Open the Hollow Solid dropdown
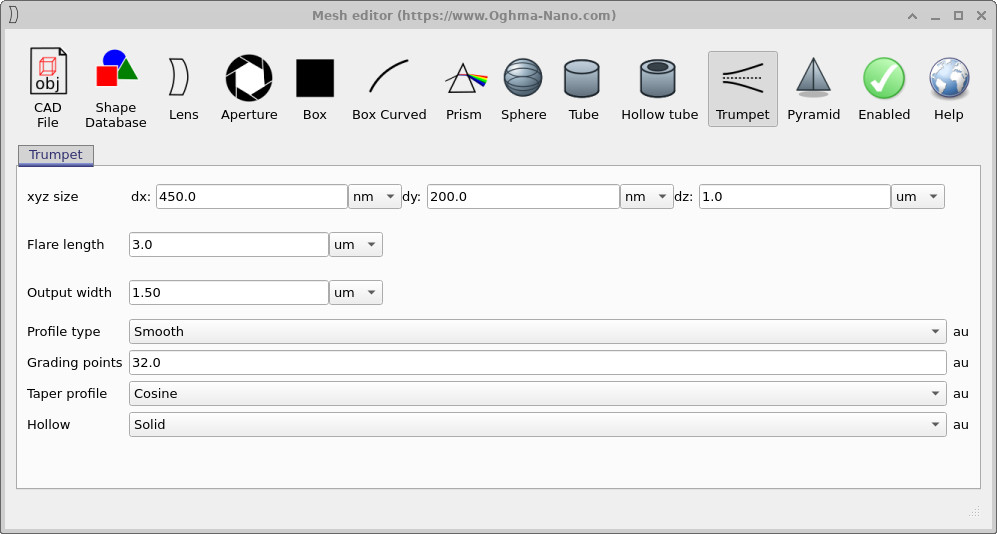Image resolution: width=997 pixels, height=534 pixels. point(538,424)
